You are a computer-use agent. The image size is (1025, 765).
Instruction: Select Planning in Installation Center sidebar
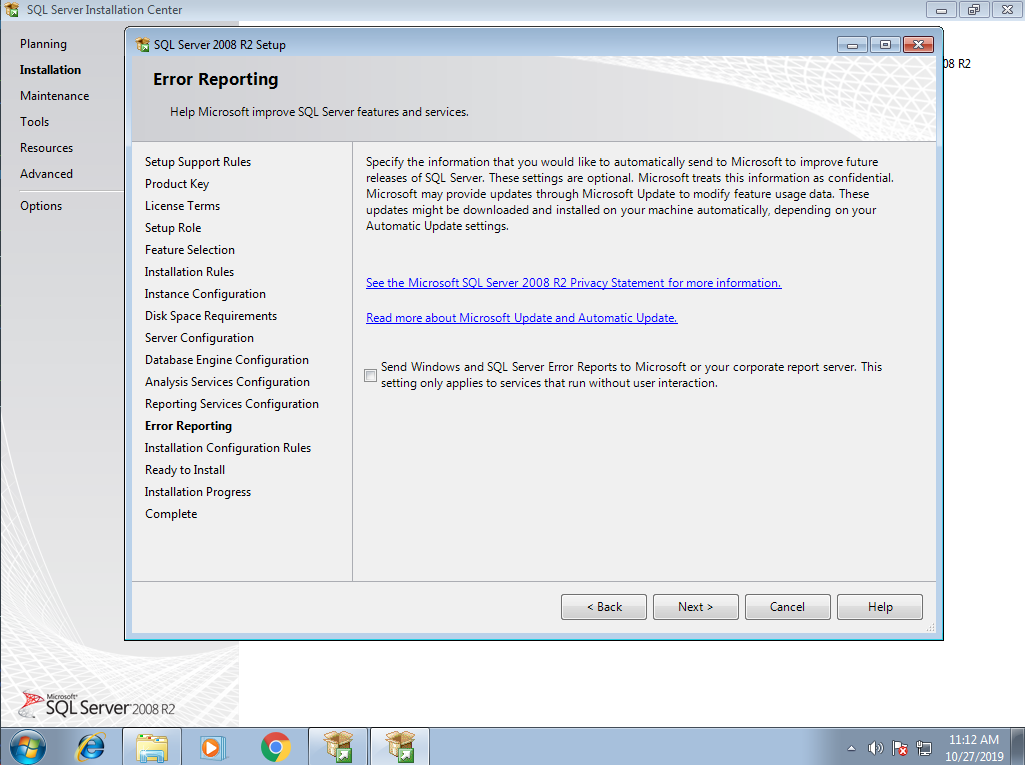coord(43,44)
